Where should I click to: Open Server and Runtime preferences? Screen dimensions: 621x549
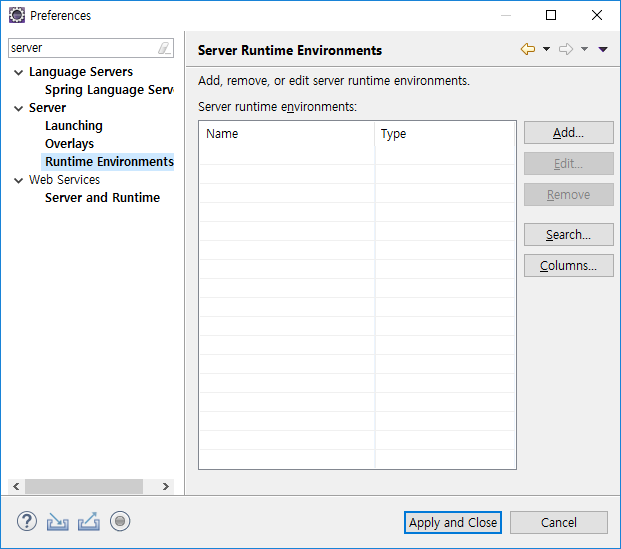102,198
